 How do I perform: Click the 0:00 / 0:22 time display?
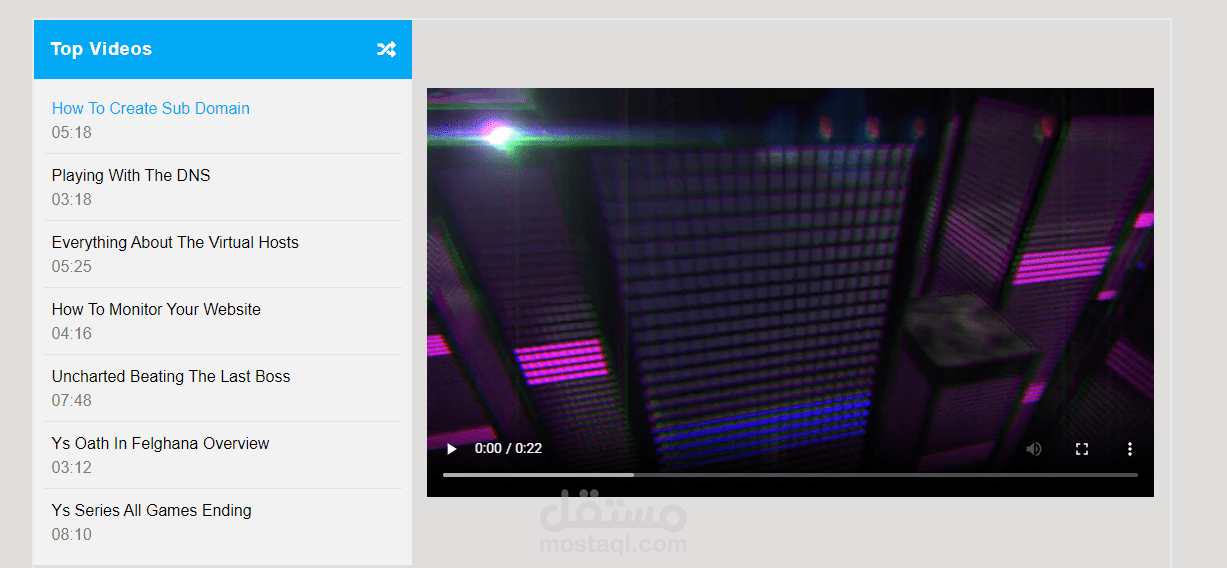point(508,449)
